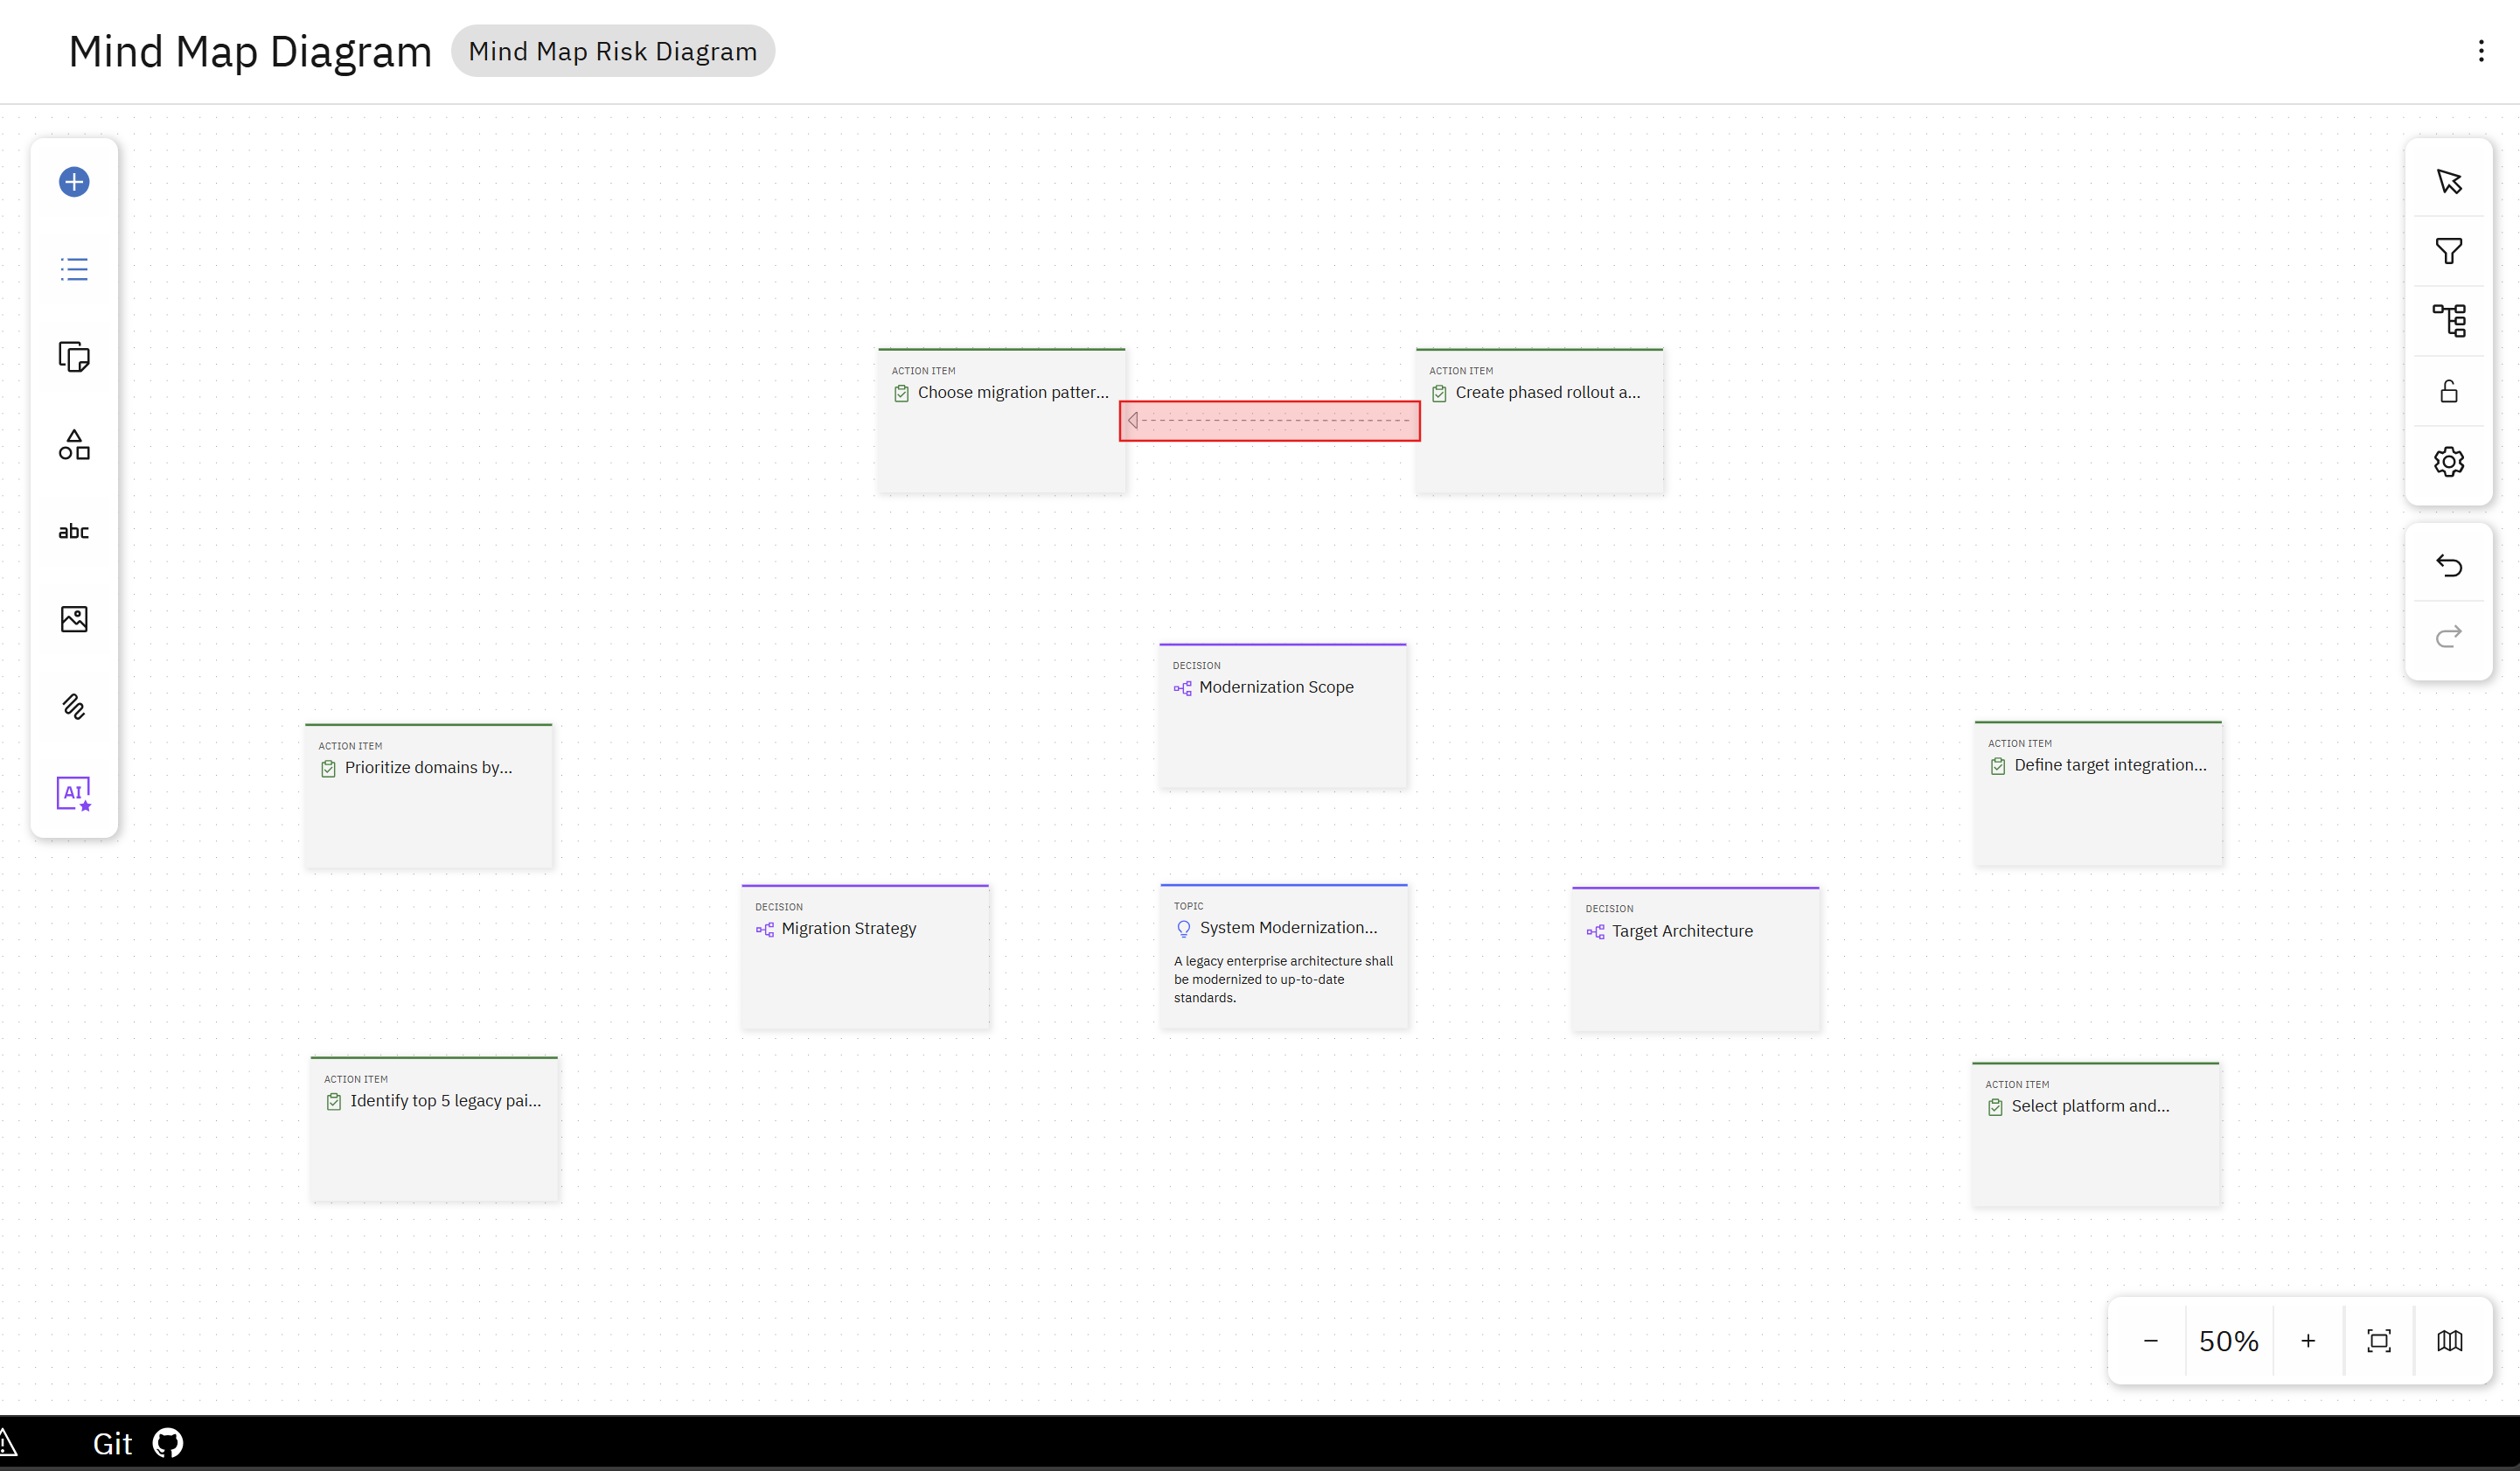2520x1471 pixels.
Task: Zoom out with the minus button
Action: (x=2151, y=1341)
